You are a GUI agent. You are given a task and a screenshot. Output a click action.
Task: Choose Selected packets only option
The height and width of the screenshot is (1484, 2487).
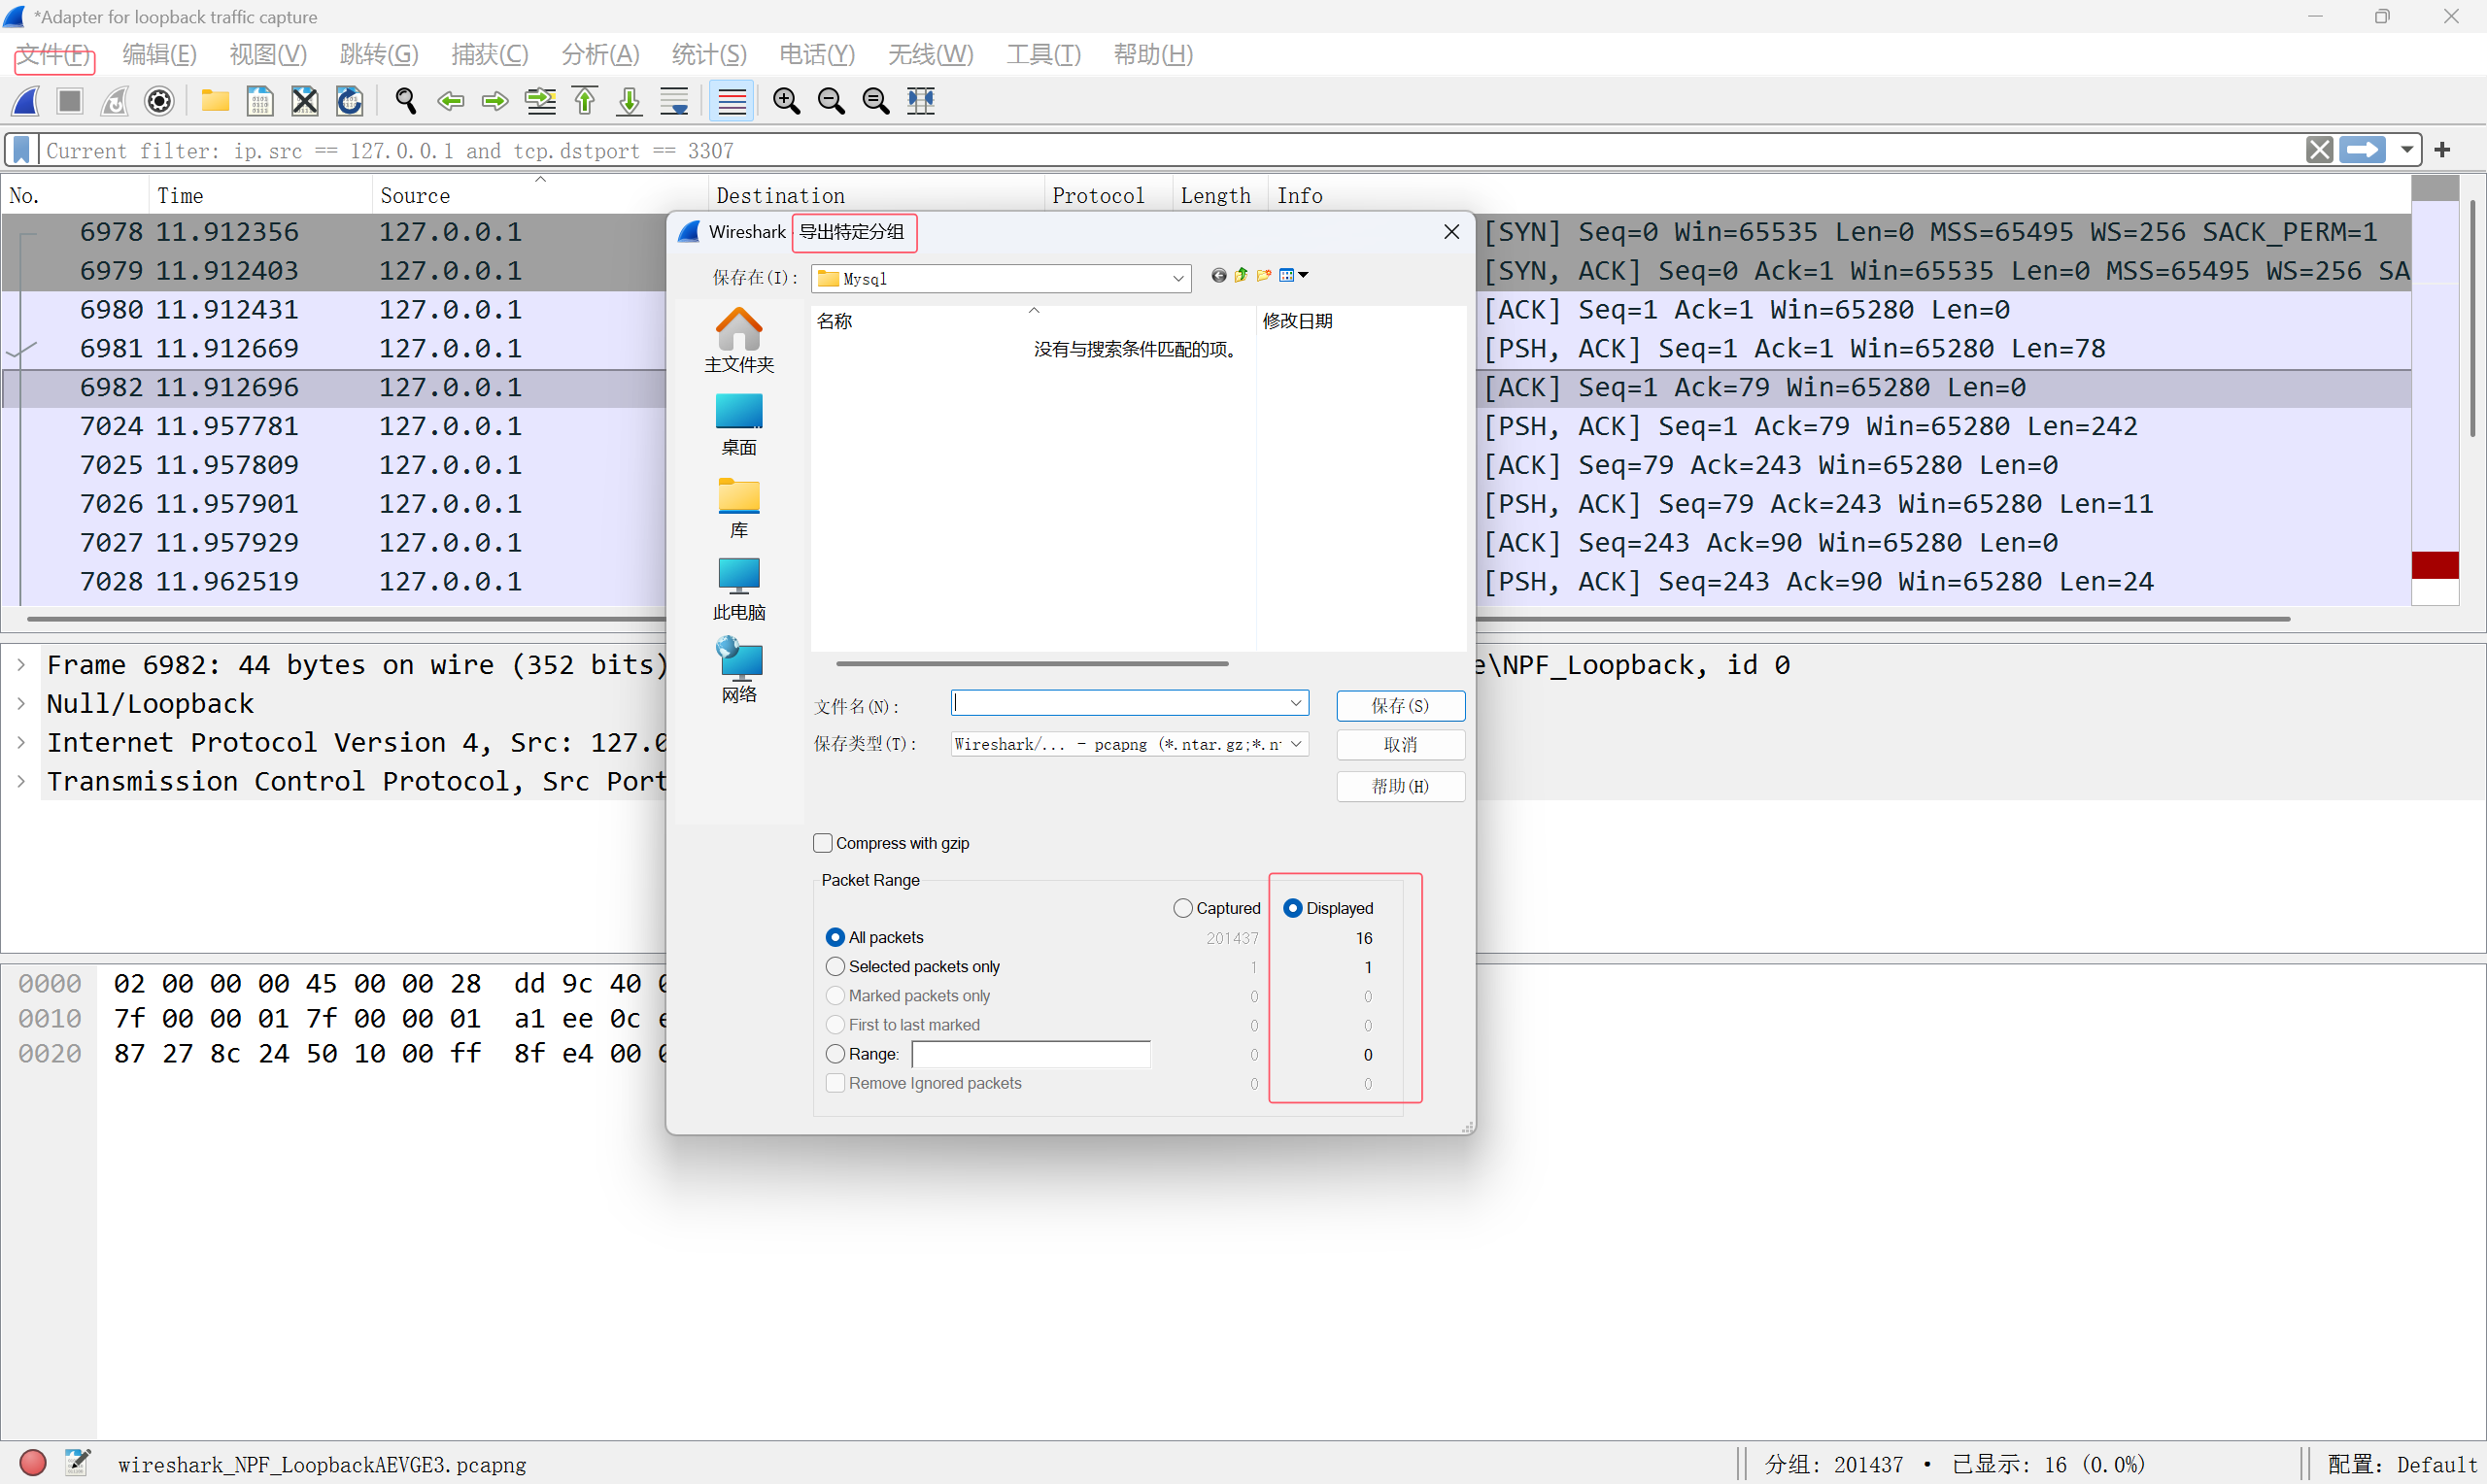point(835,966)
